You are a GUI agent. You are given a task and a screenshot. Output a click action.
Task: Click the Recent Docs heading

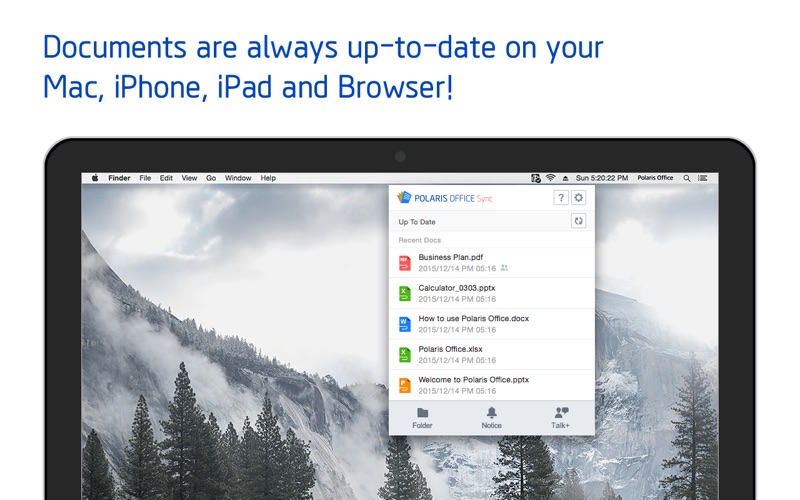(419, 240)
